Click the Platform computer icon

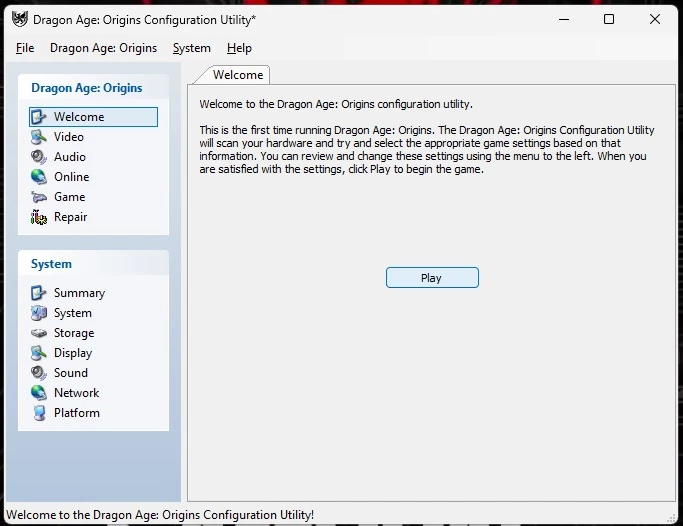tap(39, 413)
